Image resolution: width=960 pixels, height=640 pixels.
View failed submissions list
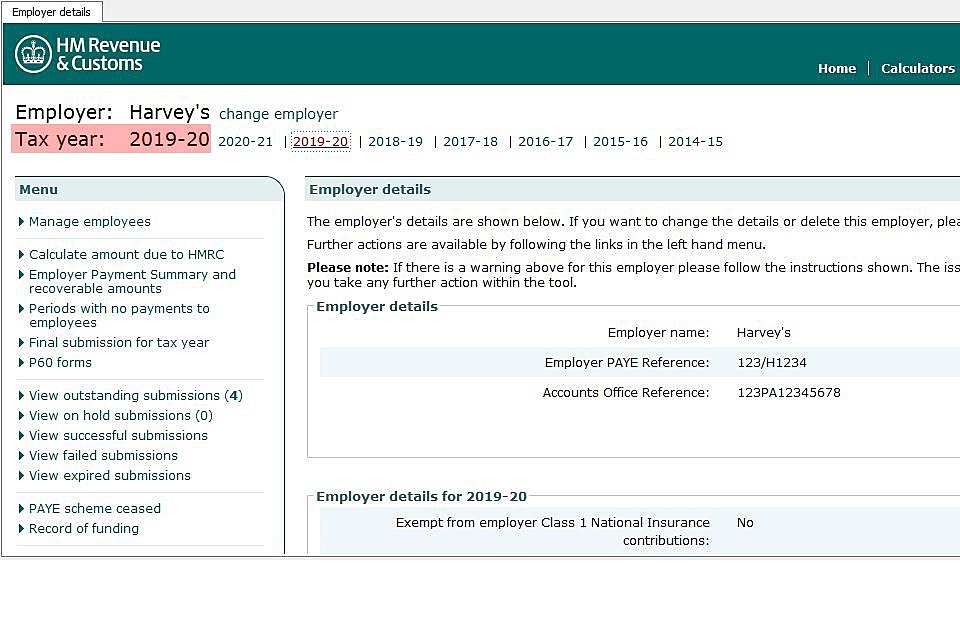103,456
